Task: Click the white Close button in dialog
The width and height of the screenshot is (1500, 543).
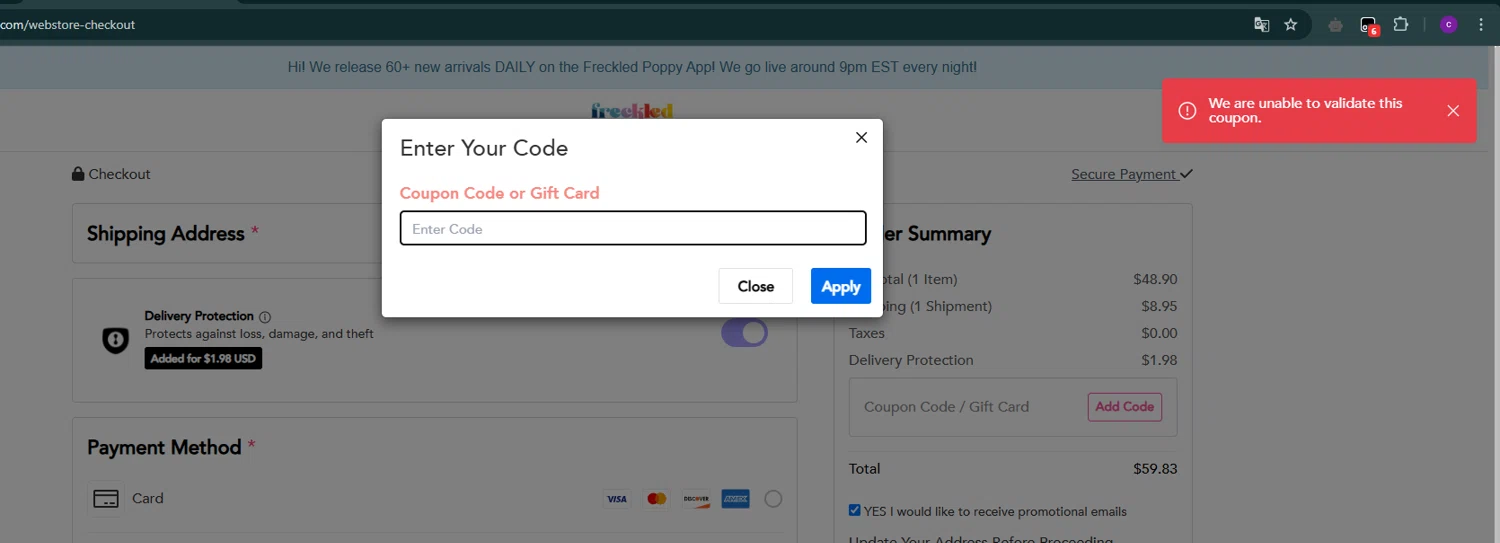Action: tap(755, 286)
